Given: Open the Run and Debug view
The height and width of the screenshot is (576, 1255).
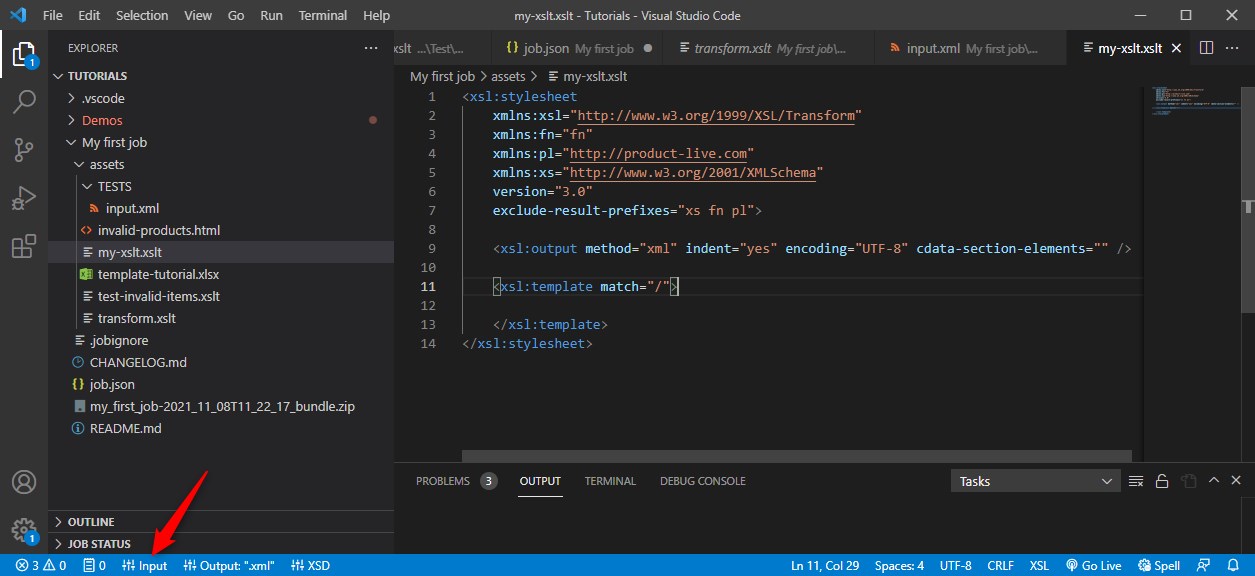Looking at the screenshot, I should point(24,198).
